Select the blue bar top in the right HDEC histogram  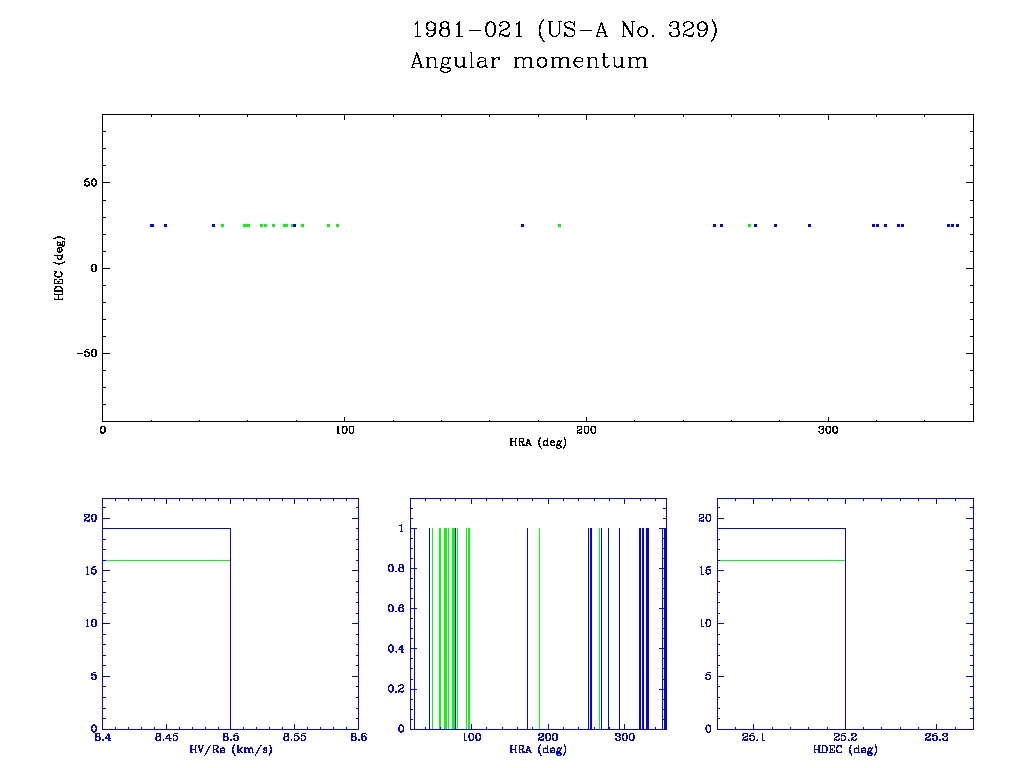pyautogui.click(x=781, y=528)
